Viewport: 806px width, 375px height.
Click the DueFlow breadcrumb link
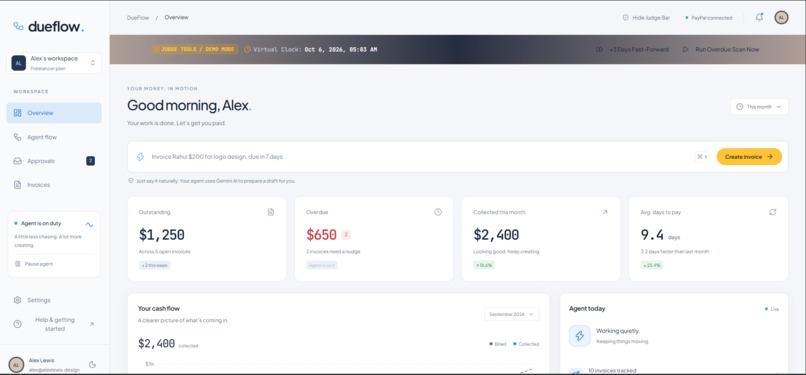coord(138,17)
